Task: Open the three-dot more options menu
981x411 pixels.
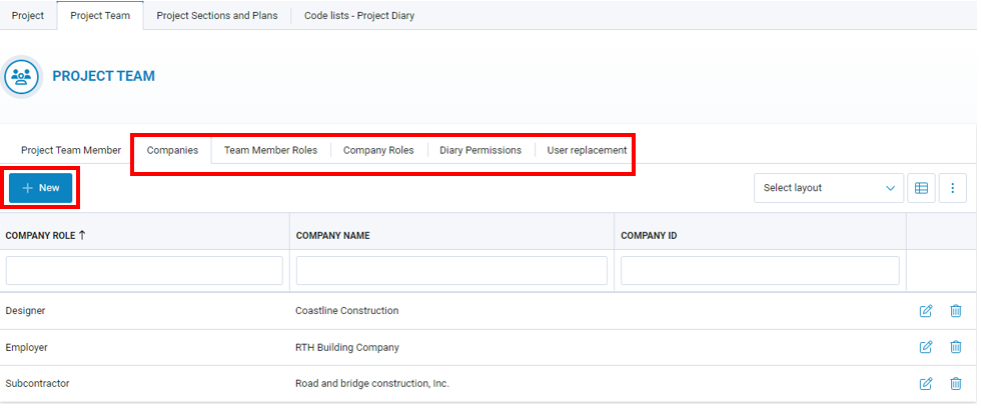Action: [x=953, y=188]
